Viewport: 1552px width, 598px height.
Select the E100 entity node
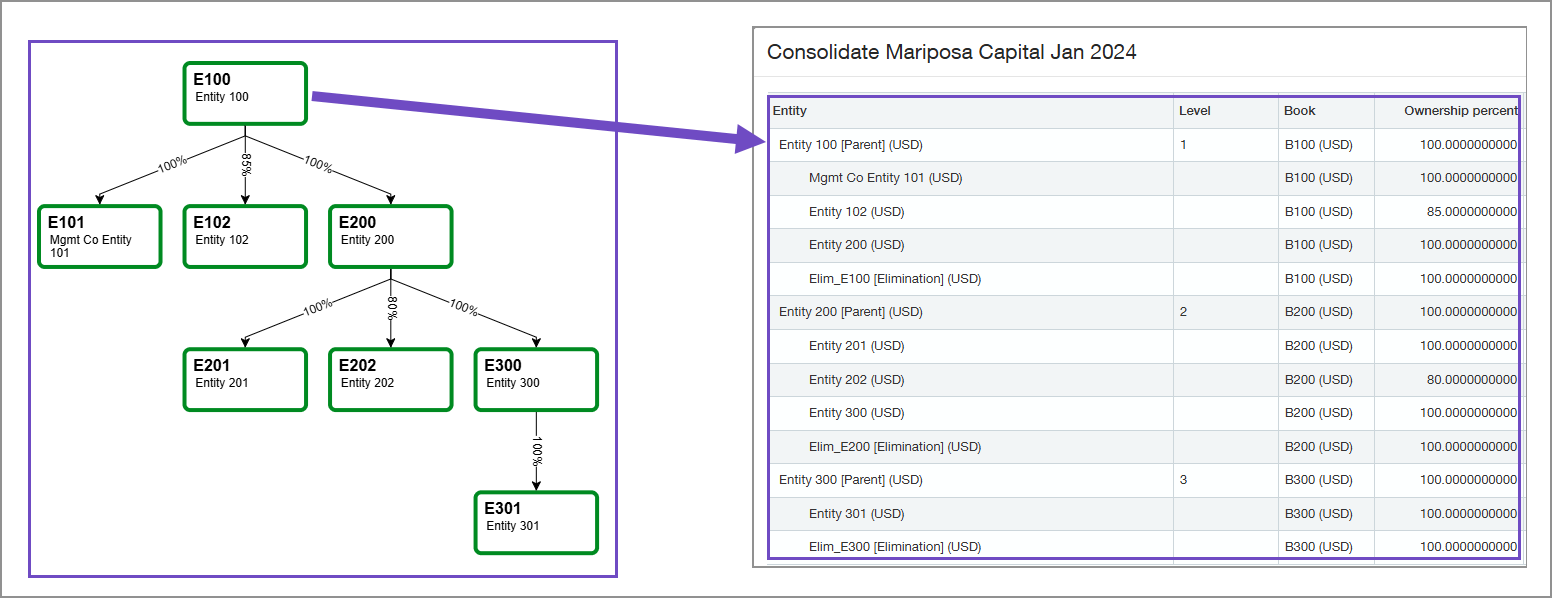point(244,93)
